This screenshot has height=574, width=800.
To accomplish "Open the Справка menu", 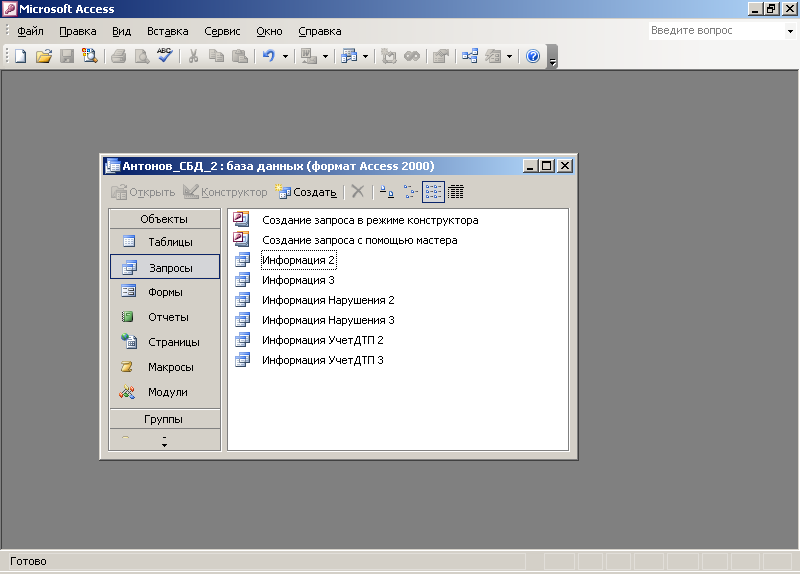I will 319,31.
